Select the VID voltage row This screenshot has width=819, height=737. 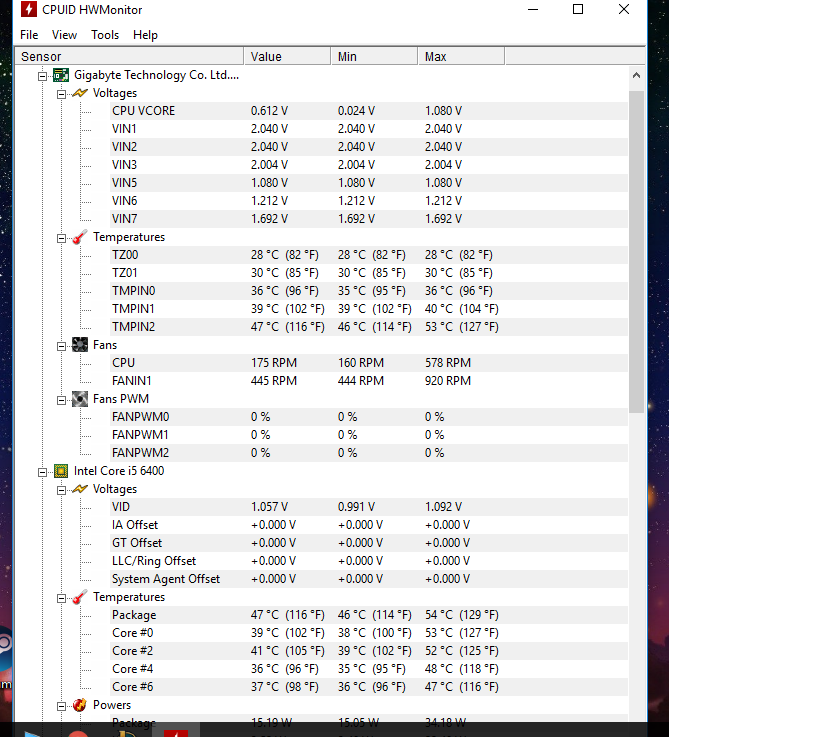click(x=368, y=507)
